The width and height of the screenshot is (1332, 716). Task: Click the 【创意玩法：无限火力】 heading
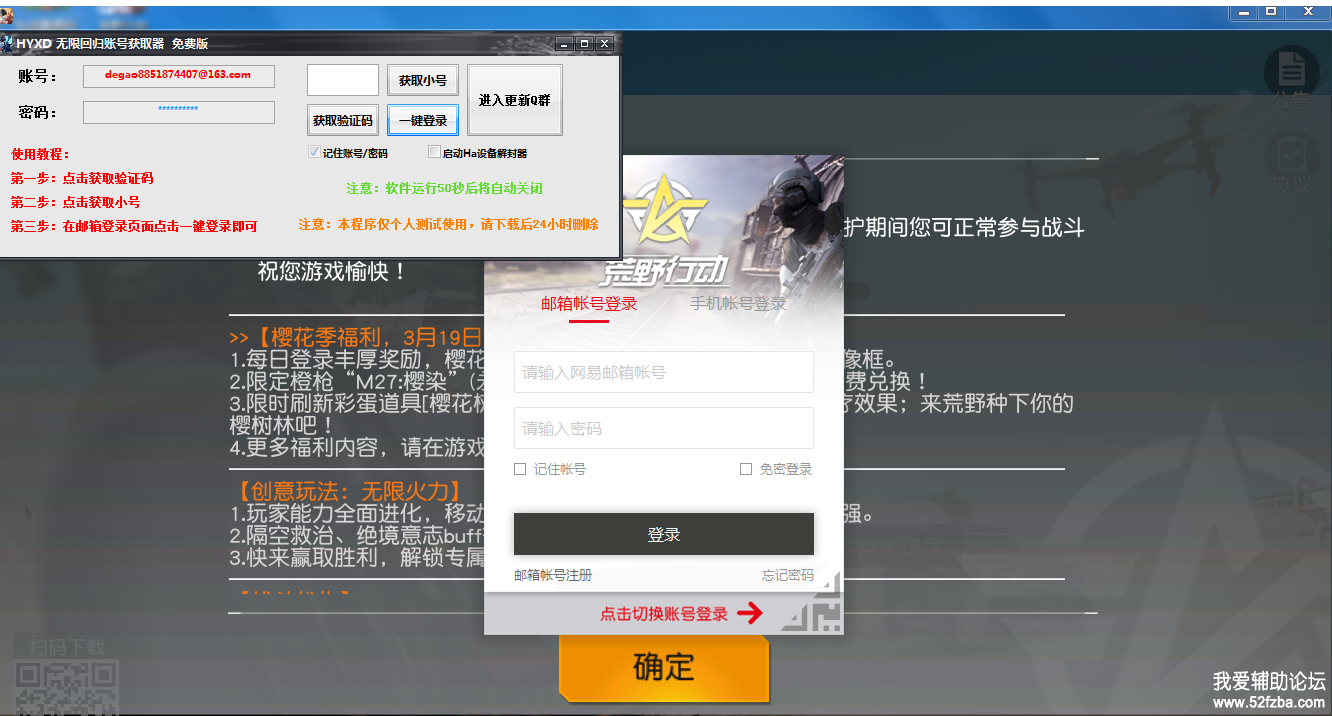coord(348,491)
